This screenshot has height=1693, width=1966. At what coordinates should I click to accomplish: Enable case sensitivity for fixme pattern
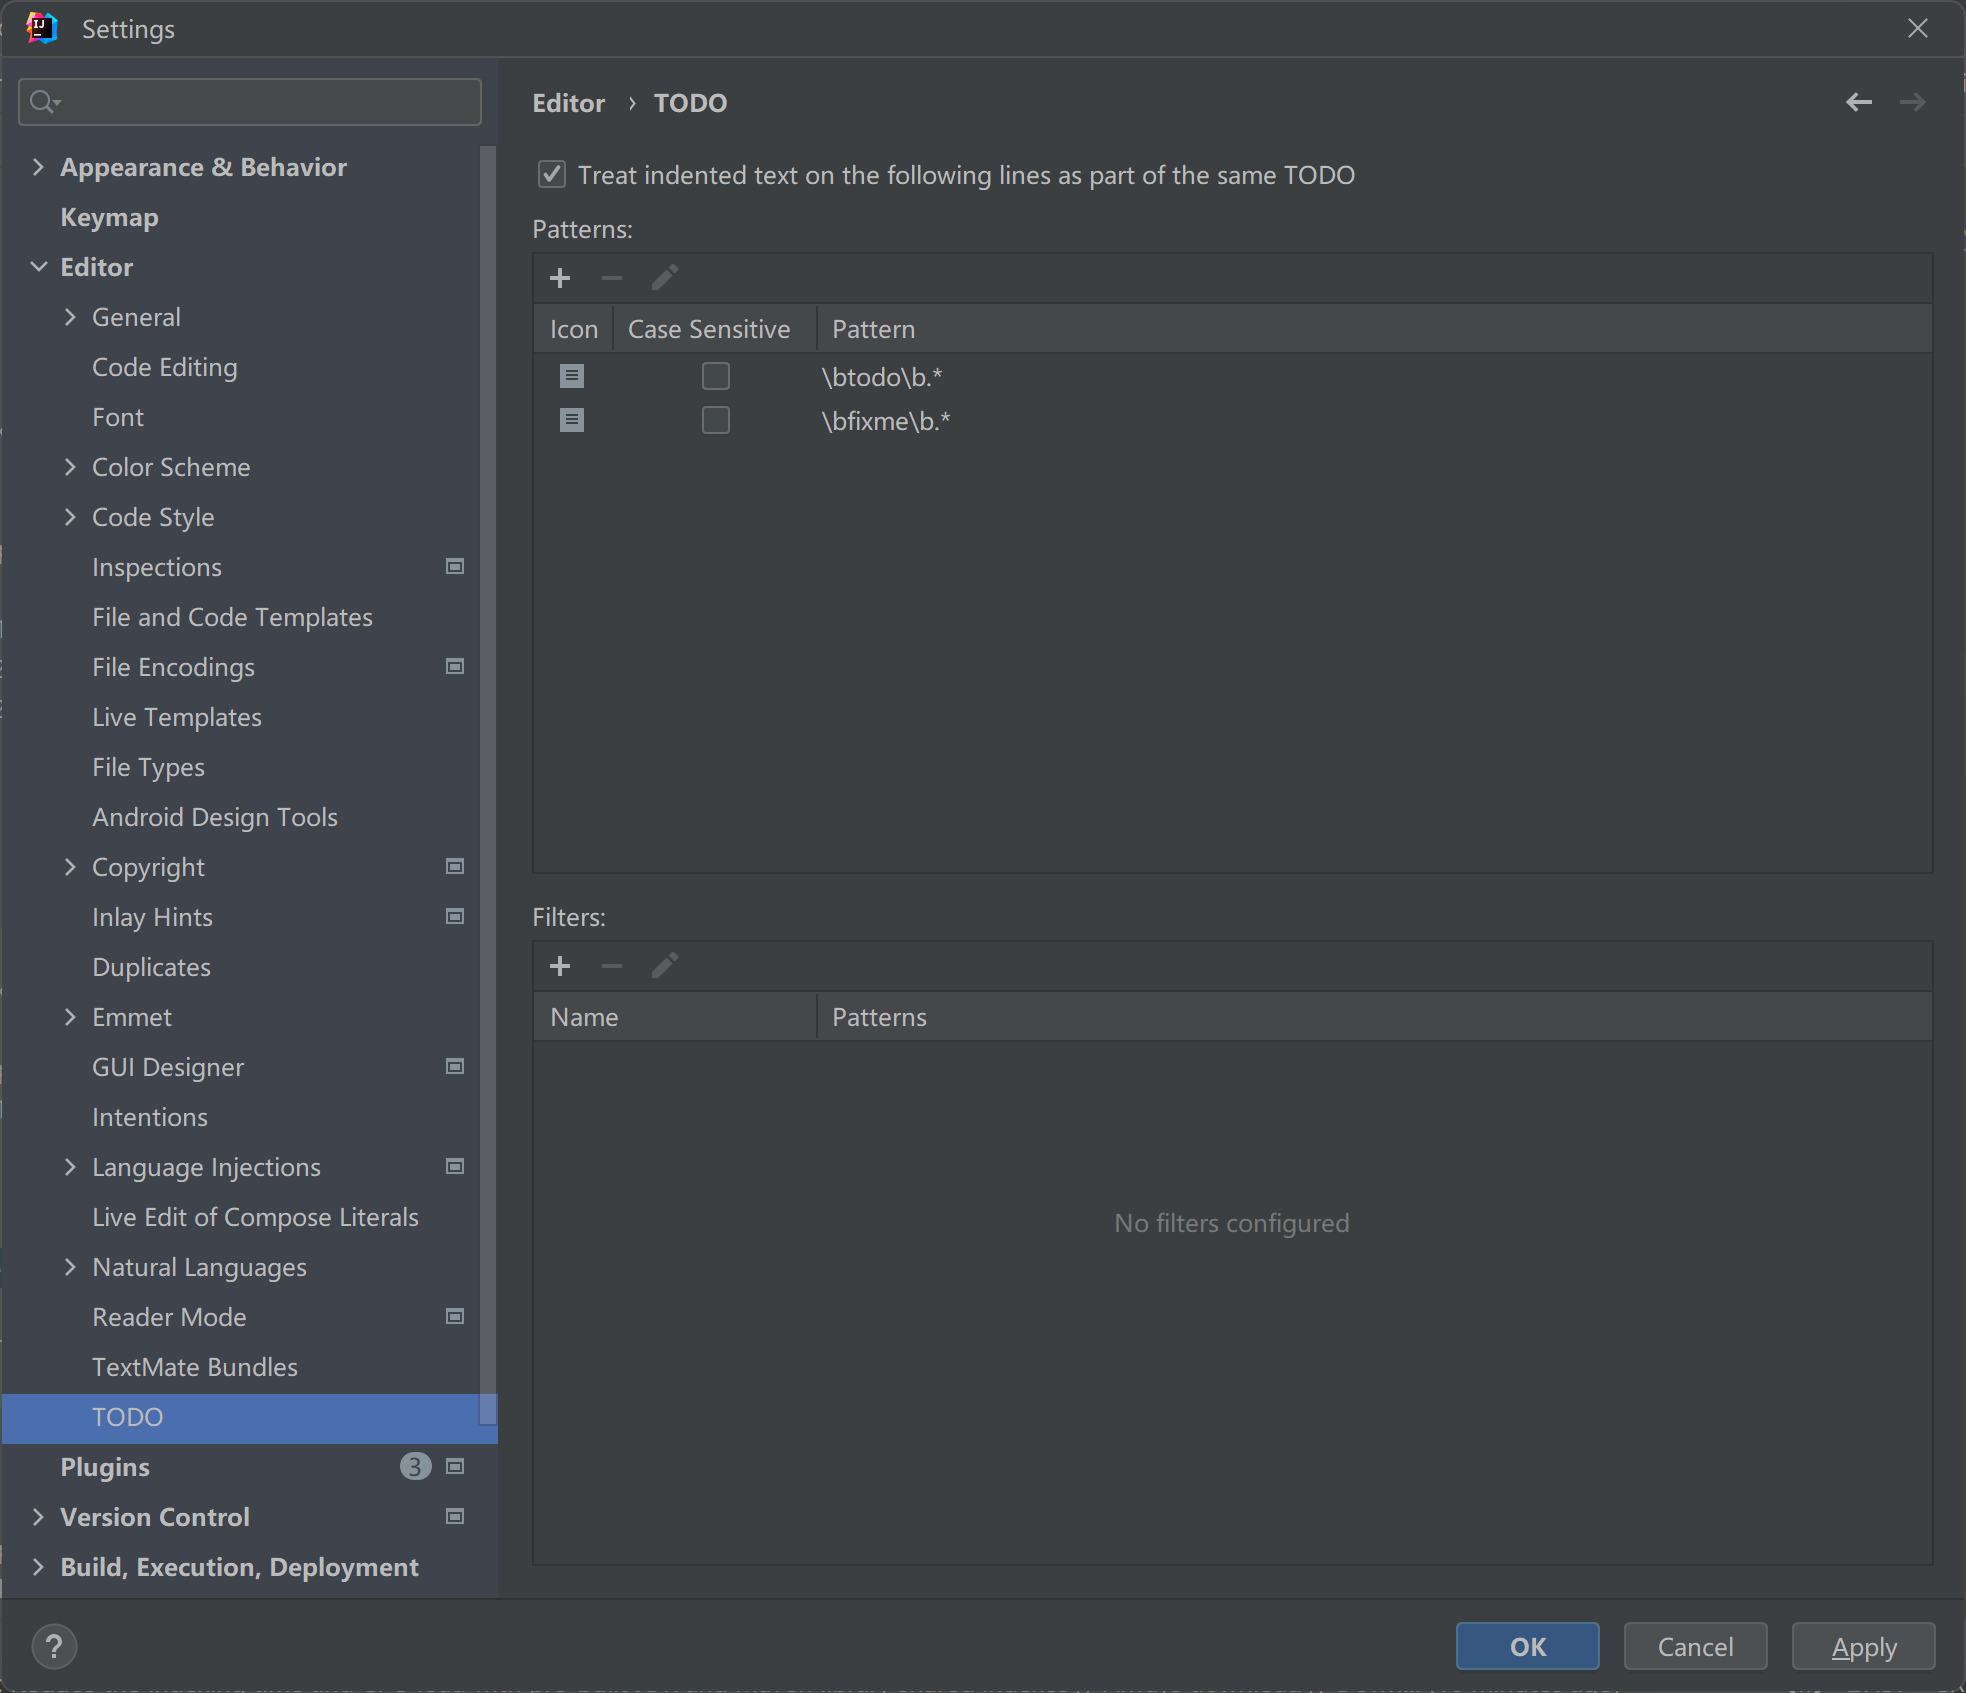click(x=716, y=420)
